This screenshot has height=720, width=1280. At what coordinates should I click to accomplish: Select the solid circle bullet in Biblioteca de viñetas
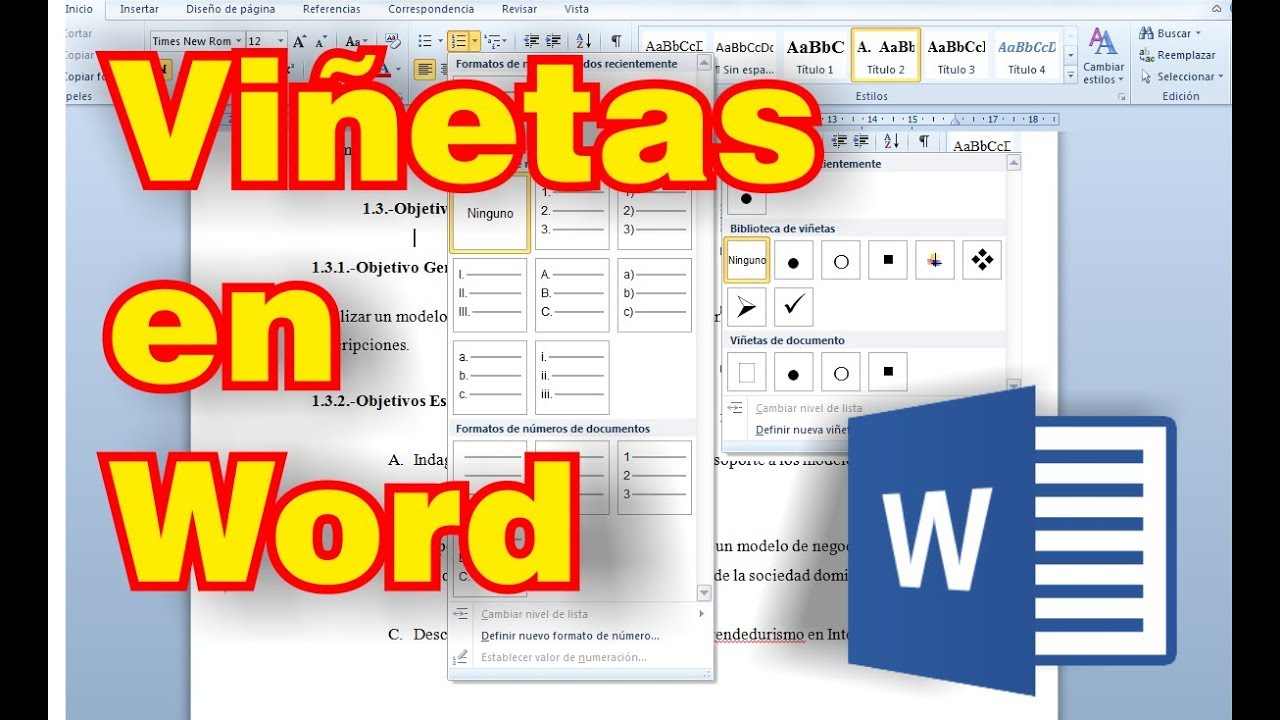click(x=794, y=260)
